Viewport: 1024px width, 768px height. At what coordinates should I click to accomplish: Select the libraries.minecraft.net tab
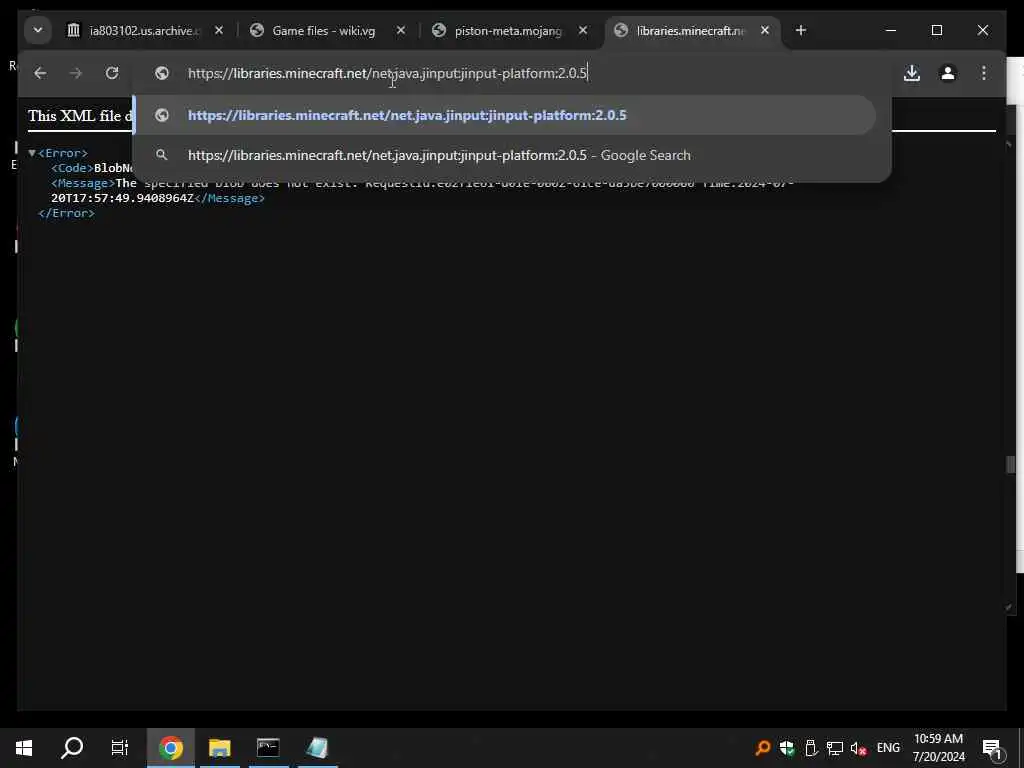pos(691,31)
